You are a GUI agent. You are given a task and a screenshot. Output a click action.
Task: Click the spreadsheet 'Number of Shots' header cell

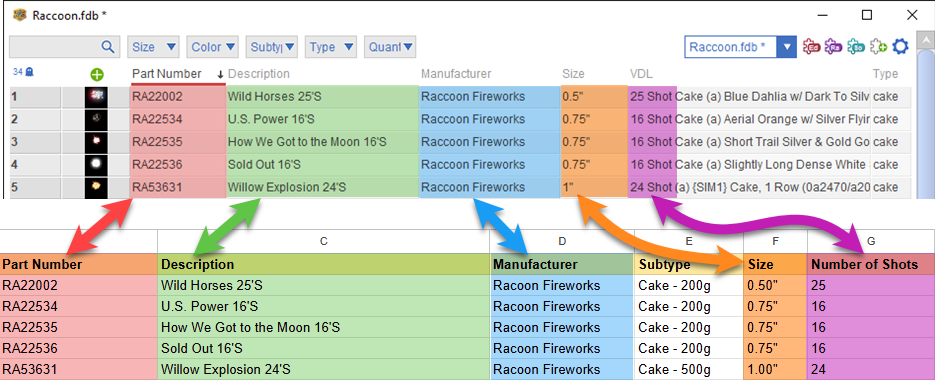(x=871, y=264)
